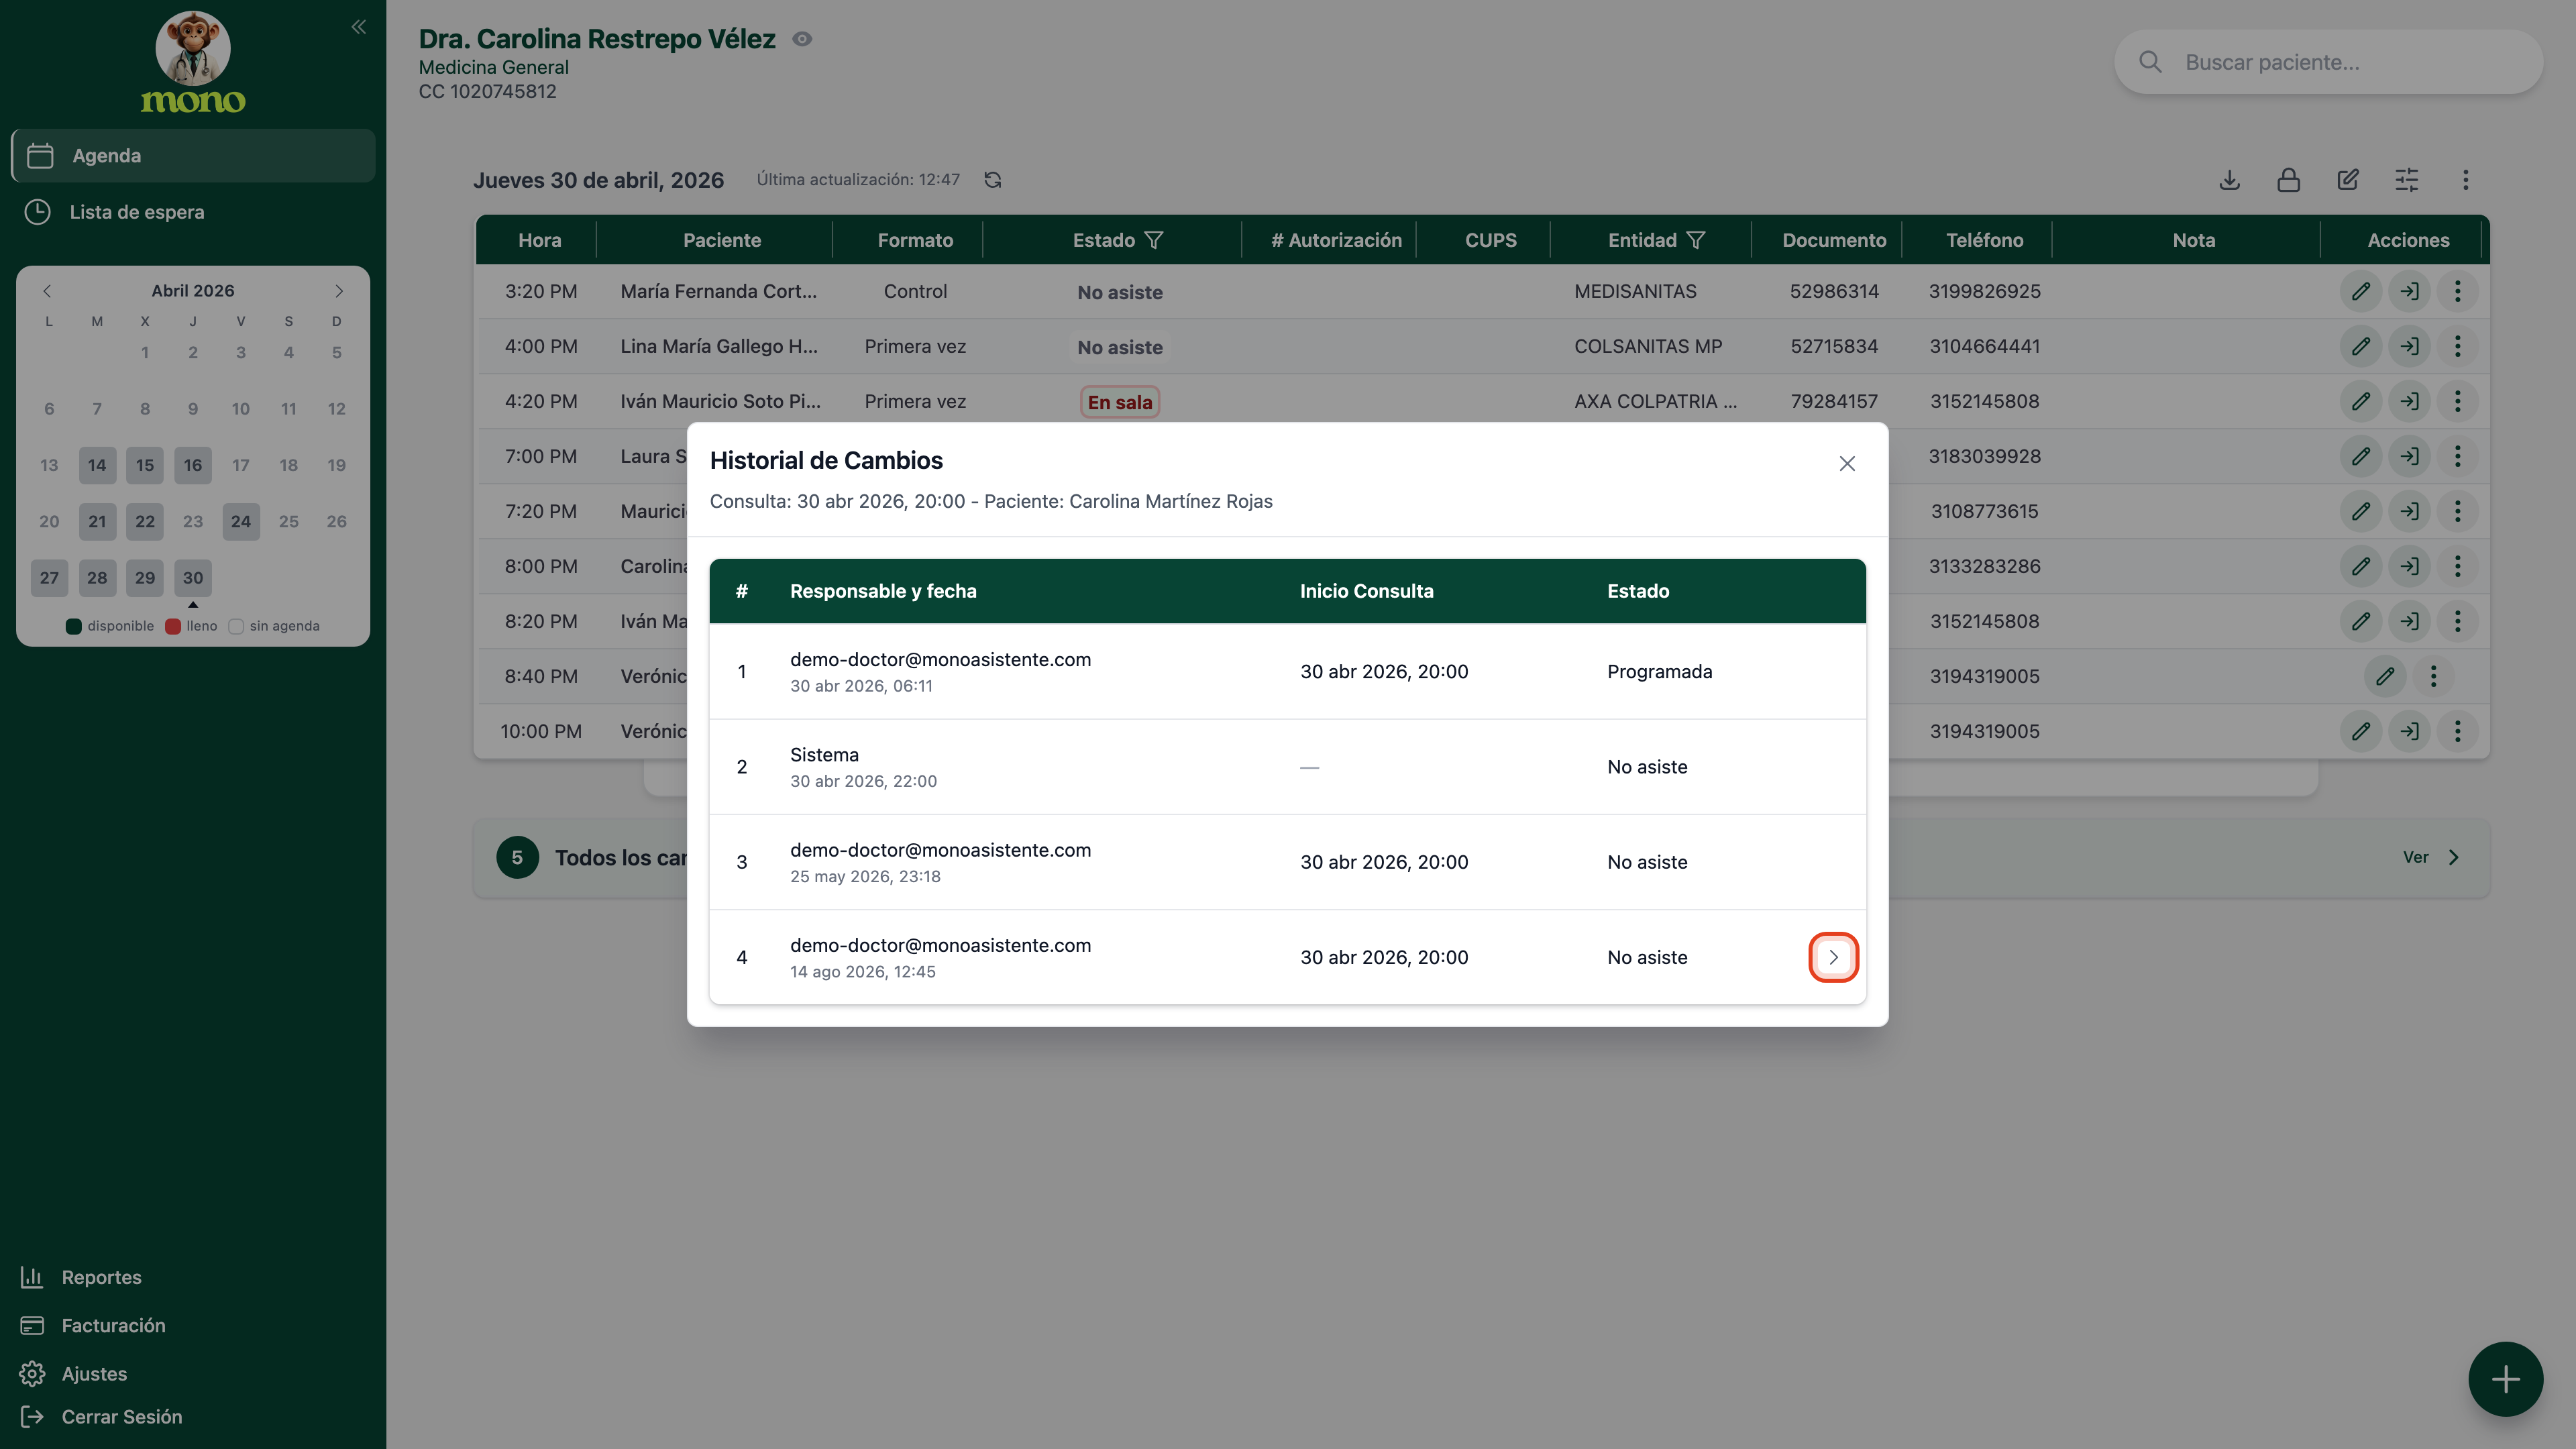Open the edit agenda toolbar icon

click(x=2347, y=180)
